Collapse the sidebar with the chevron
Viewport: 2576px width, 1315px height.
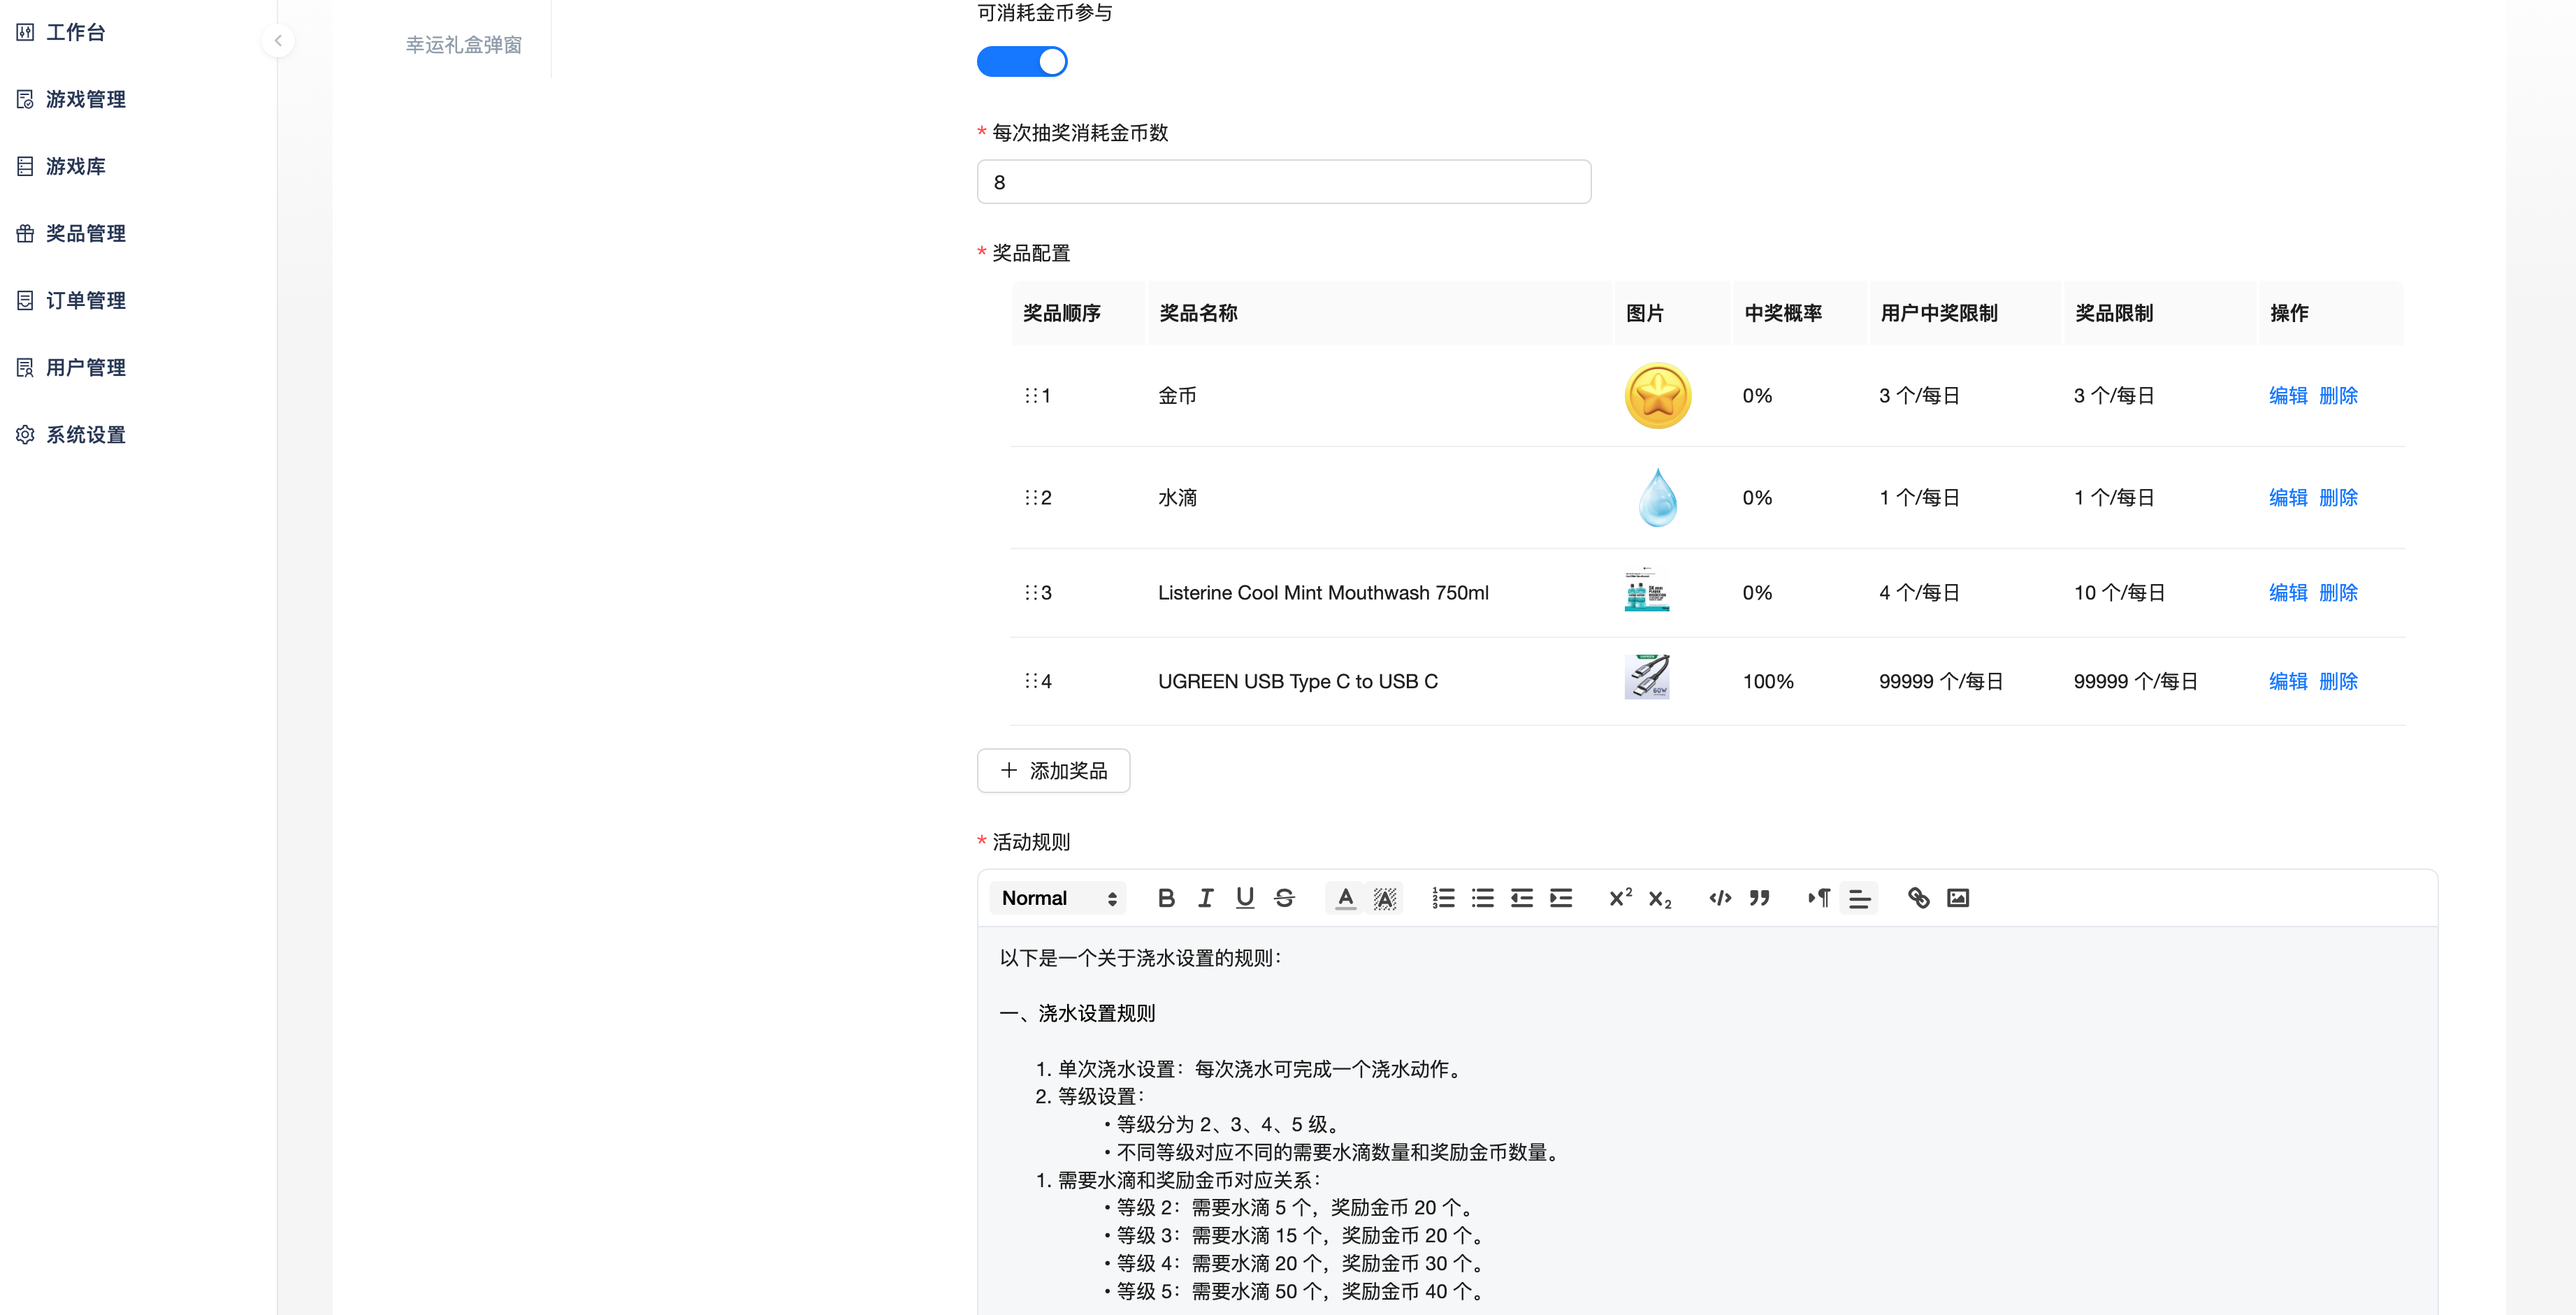tap(278, 41)
